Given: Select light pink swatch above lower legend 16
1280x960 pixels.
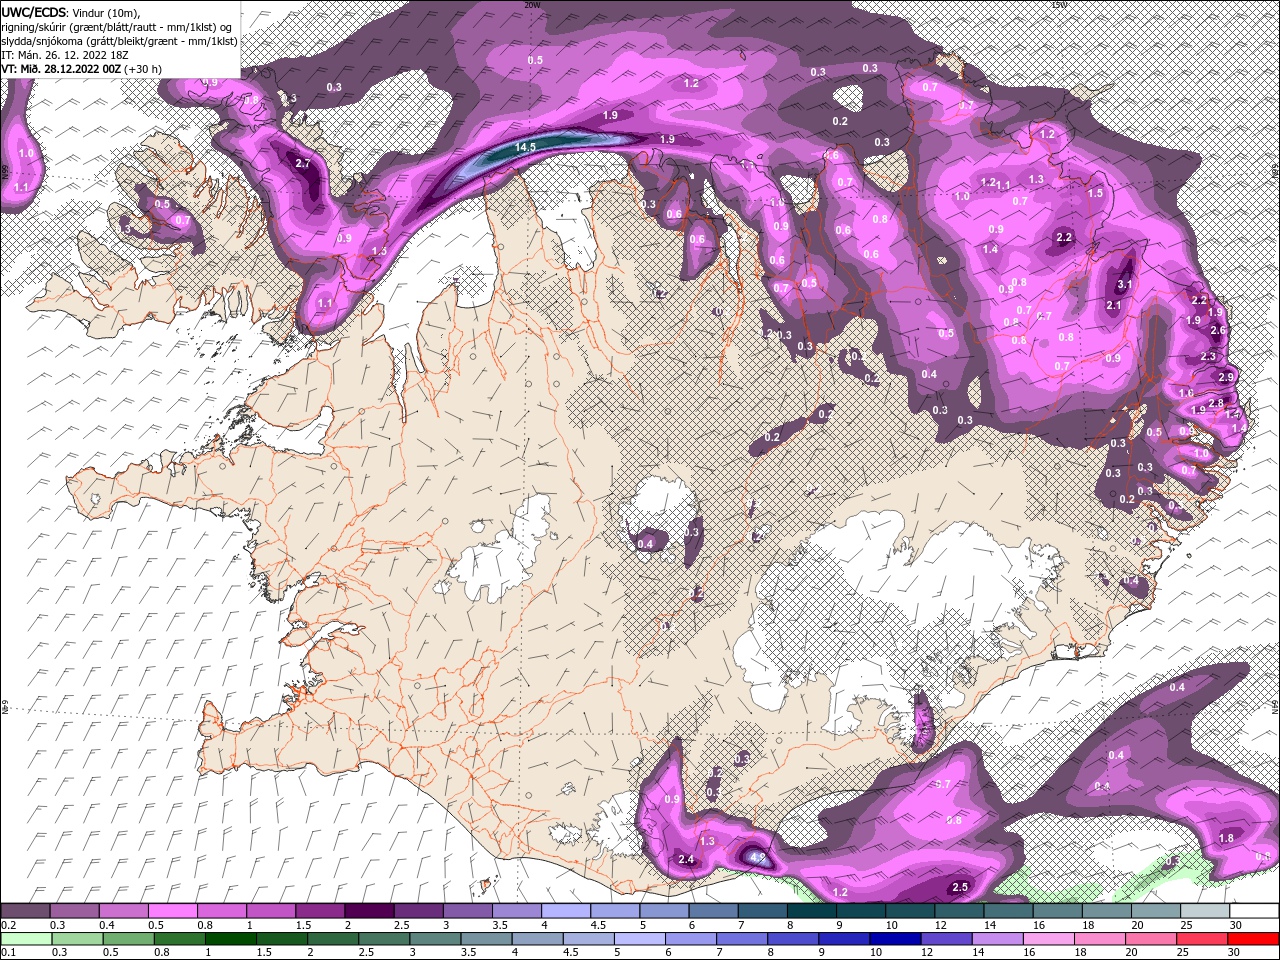Looking at the screenshot, I should coord(1049,937).
